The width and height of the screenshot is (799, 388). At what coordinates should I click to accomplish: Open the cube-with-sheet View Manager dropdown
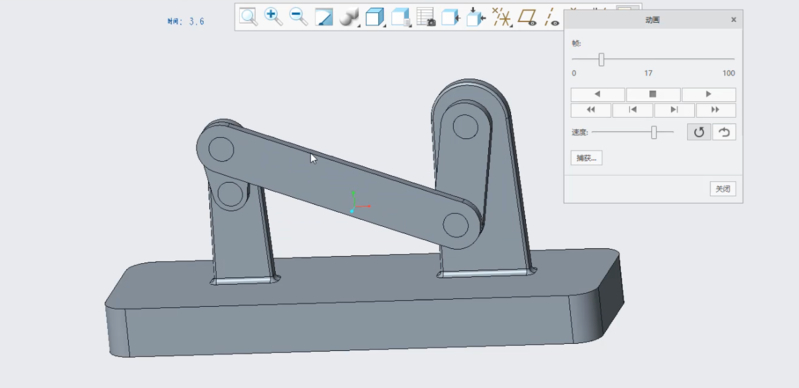401,17
